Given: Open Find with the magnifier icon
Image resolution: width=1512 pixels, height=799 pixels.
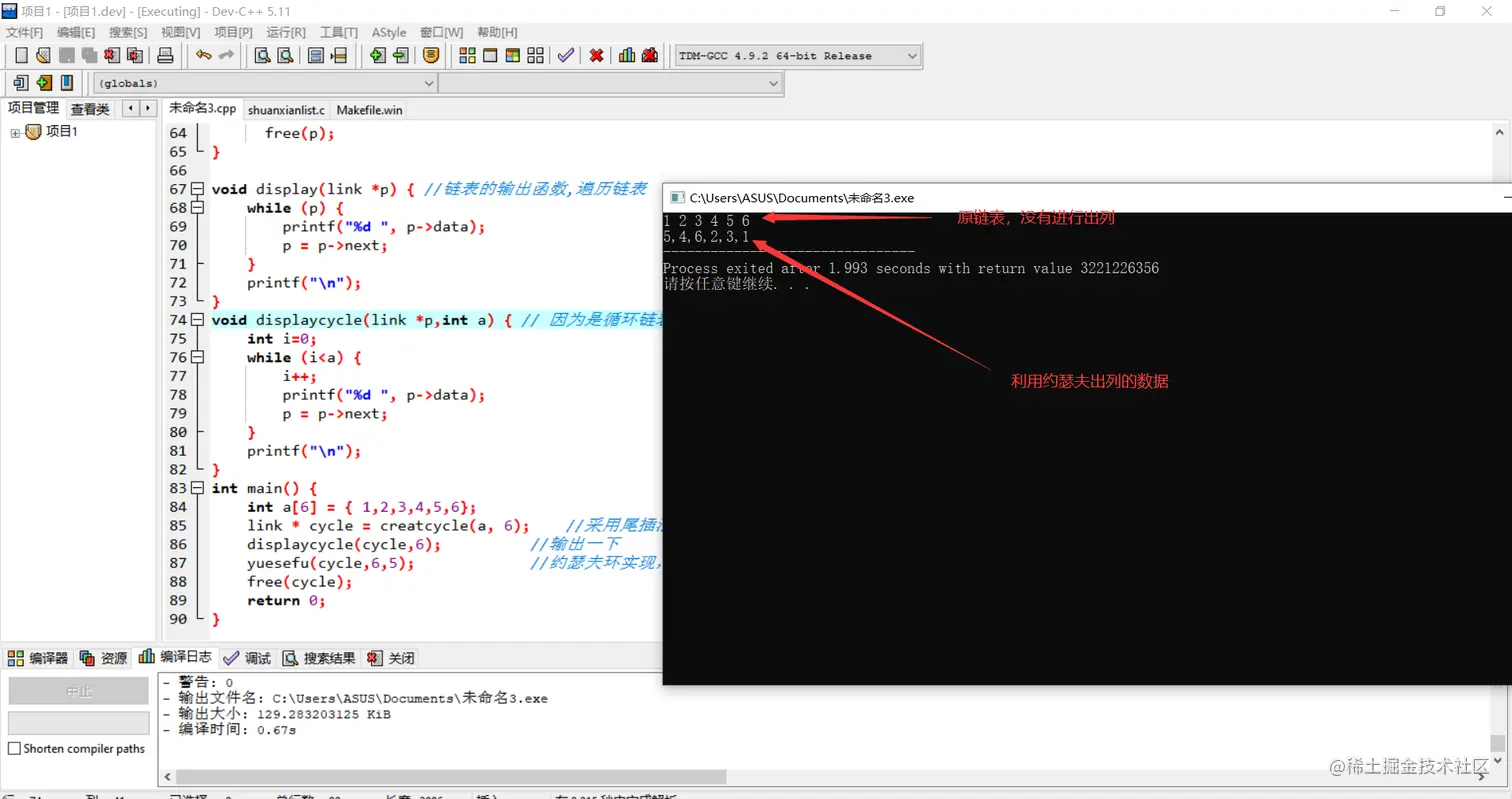Looking at the screenshot, I should click(262, 56).
